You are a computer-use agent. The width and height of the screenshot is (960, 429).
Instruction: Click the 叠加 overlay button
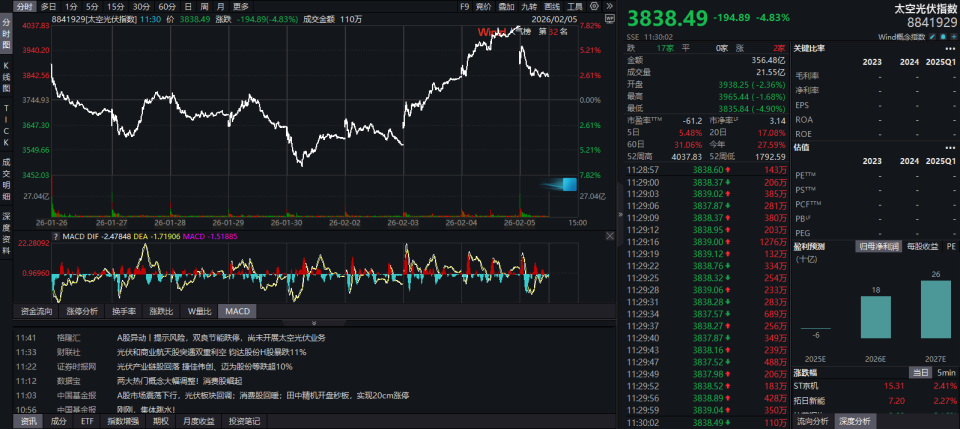(506, 6)
